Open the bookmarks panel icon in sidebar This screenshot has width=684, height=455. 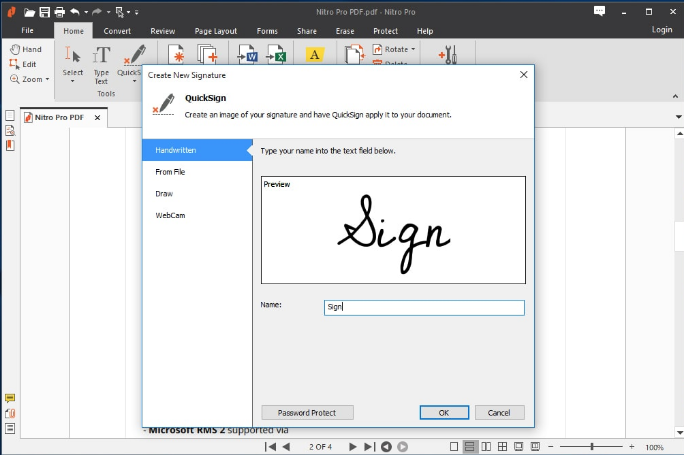click(x=10, y=145)
